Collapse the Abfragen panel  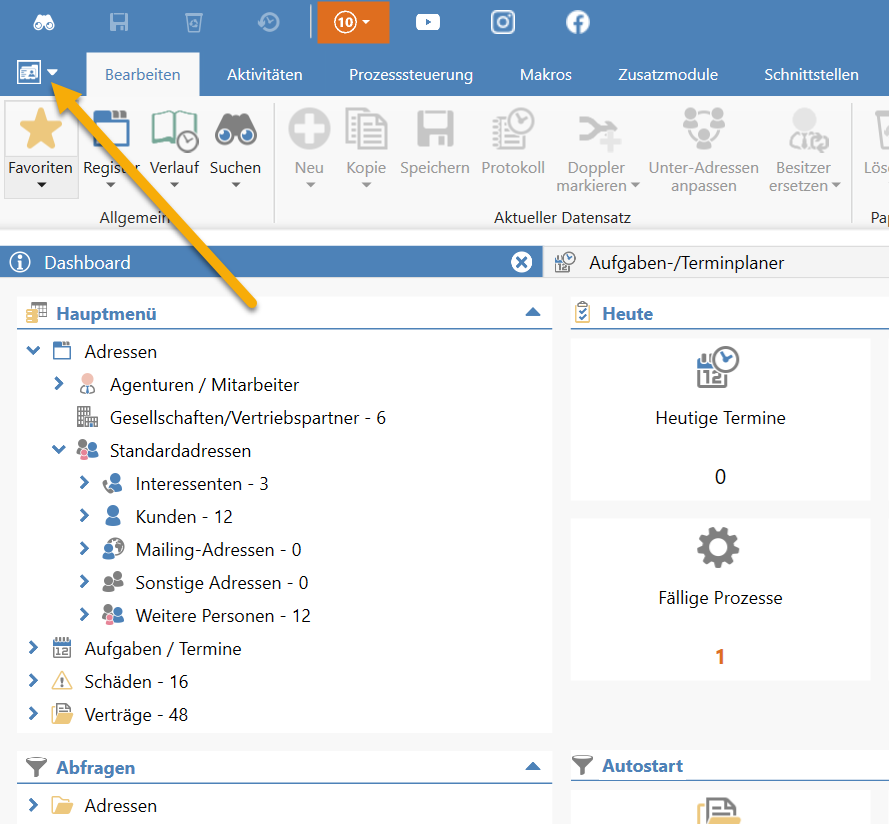tap(533, 767)
